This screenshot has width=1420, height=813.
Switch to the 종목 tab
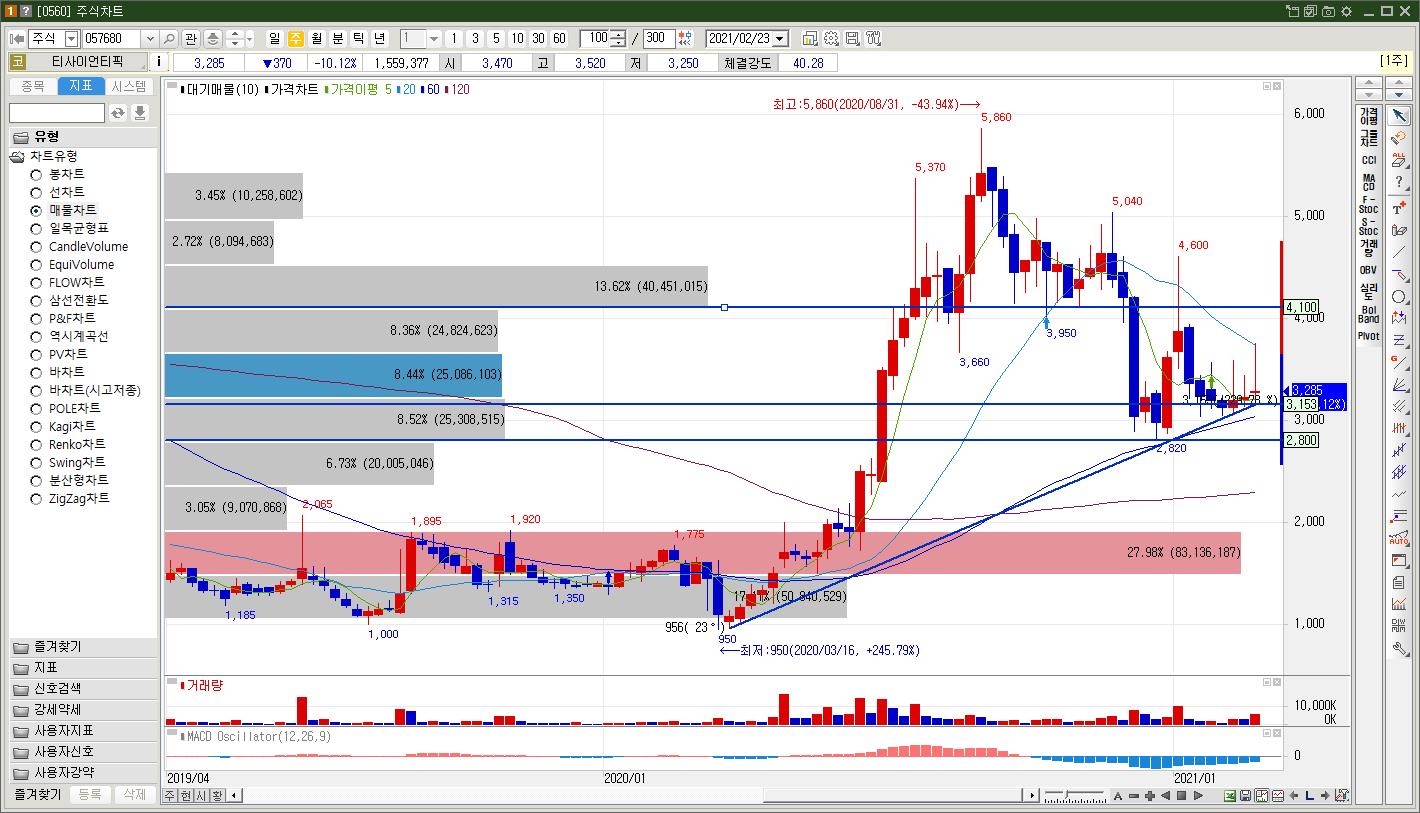(33, 86)
